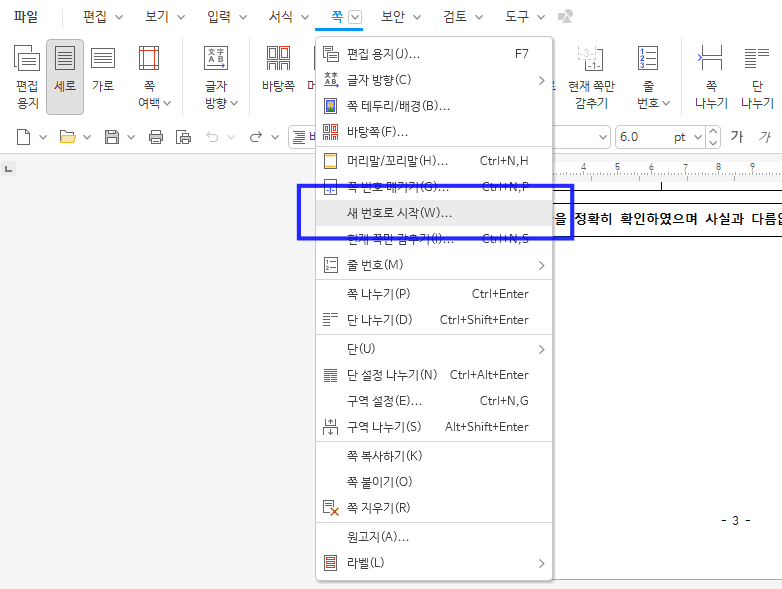Increase font size with up stepper

tap(713, 132)
